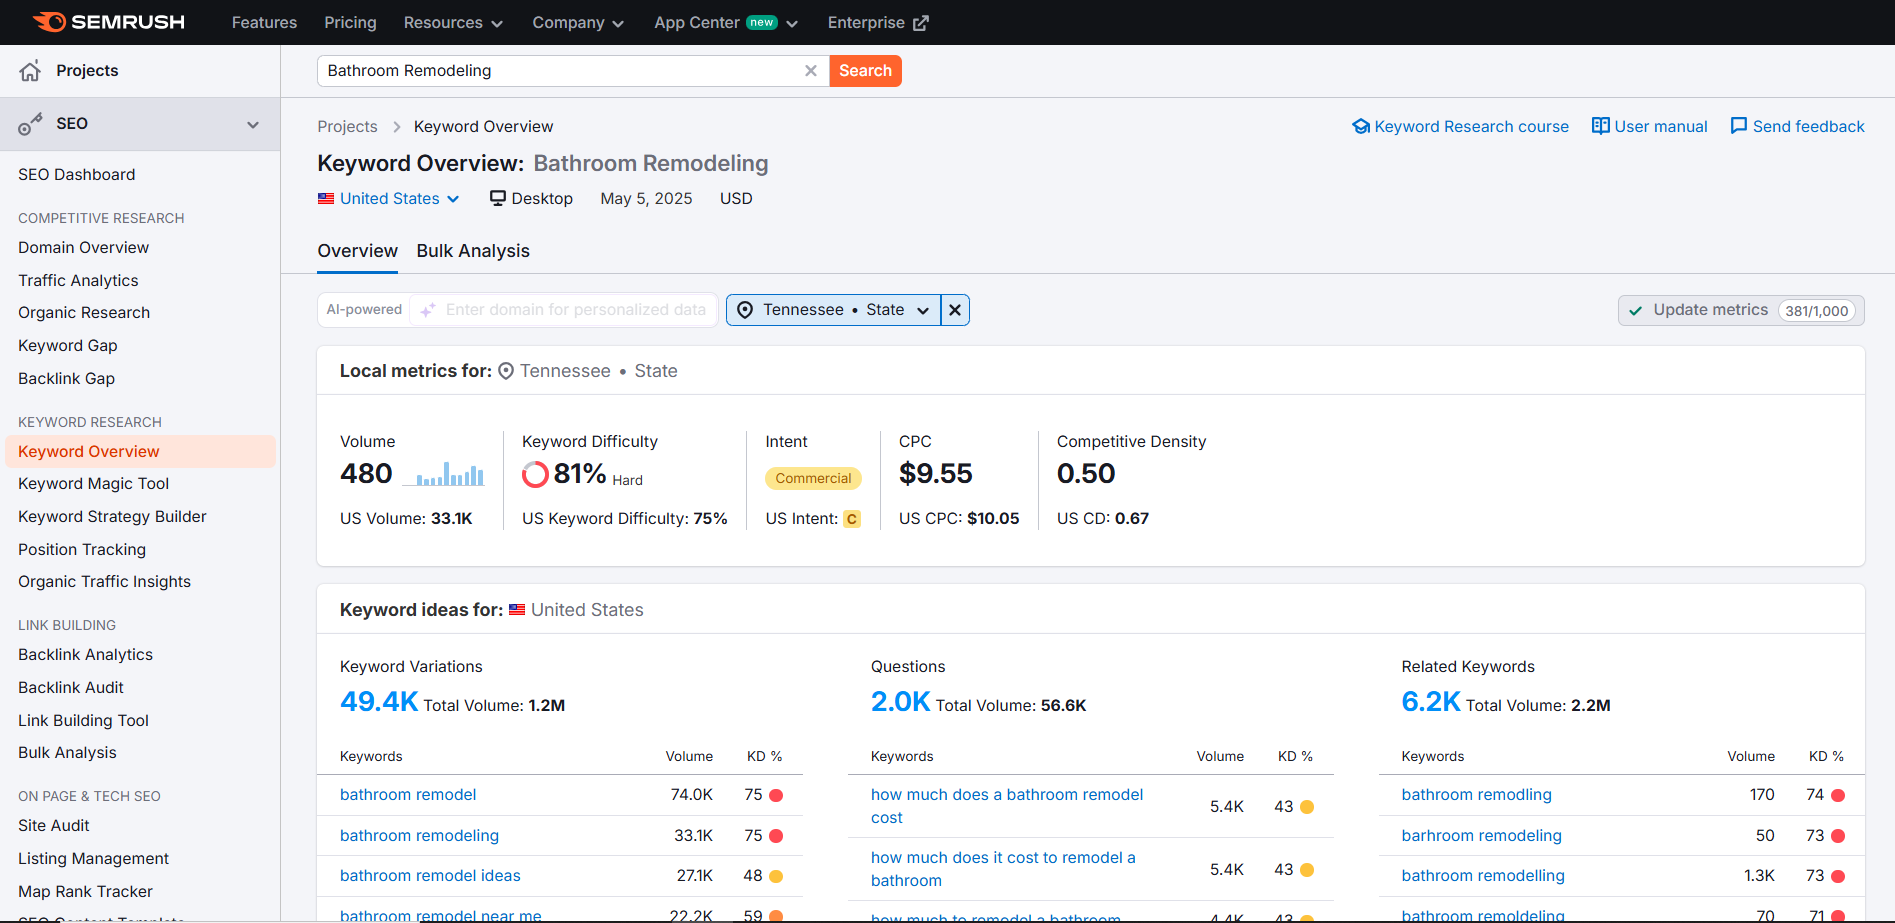
Task: Switch to the Bulk Analysis tab
Action: (473, 251)
